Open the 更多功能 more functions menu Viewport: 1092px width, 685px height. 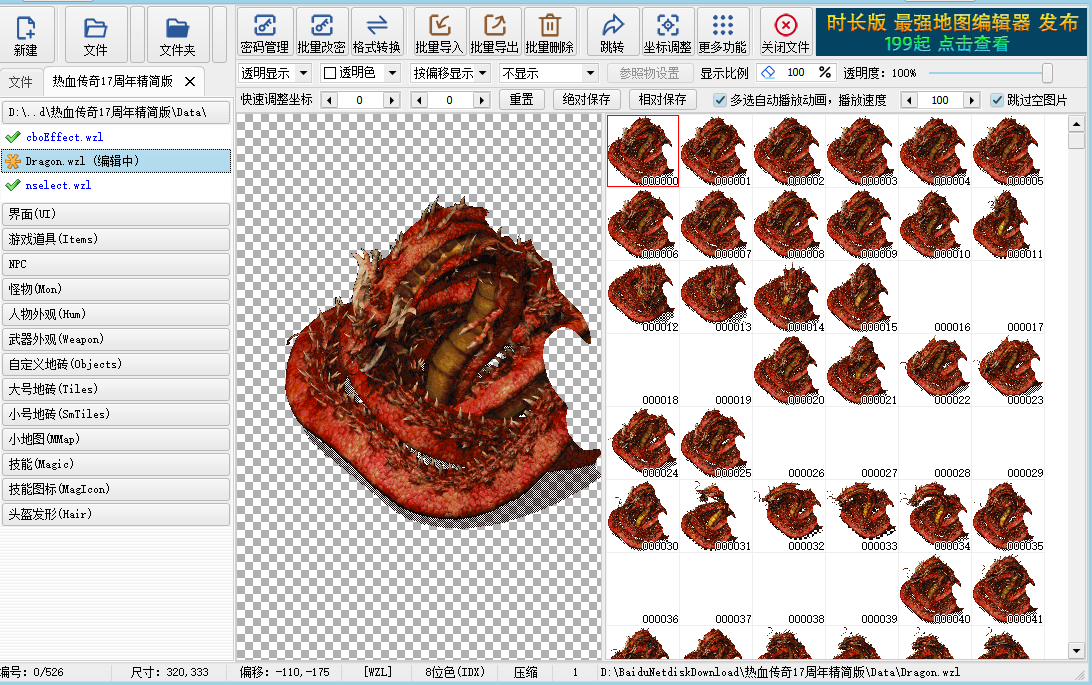pyautogui.click(x=723, y=33)
